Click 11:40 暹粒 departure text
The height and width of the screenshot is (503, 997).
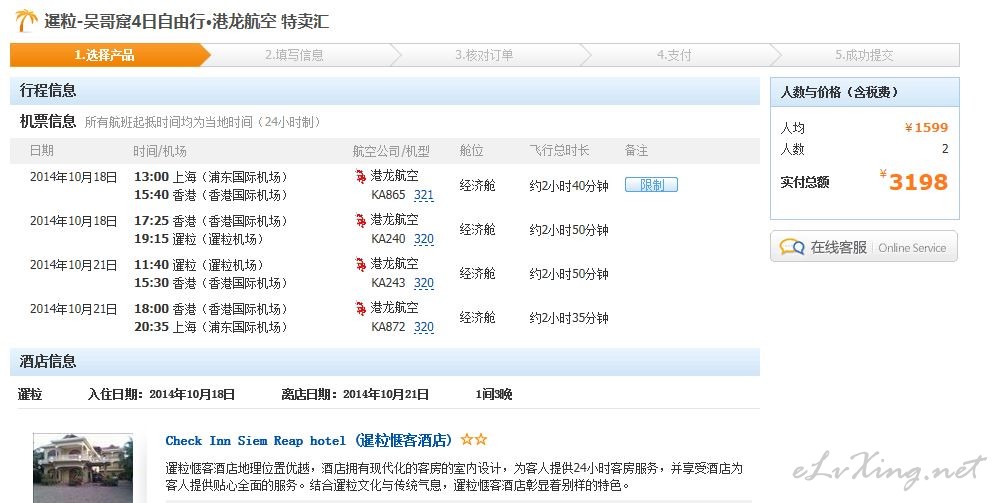[x=198, y=265]
